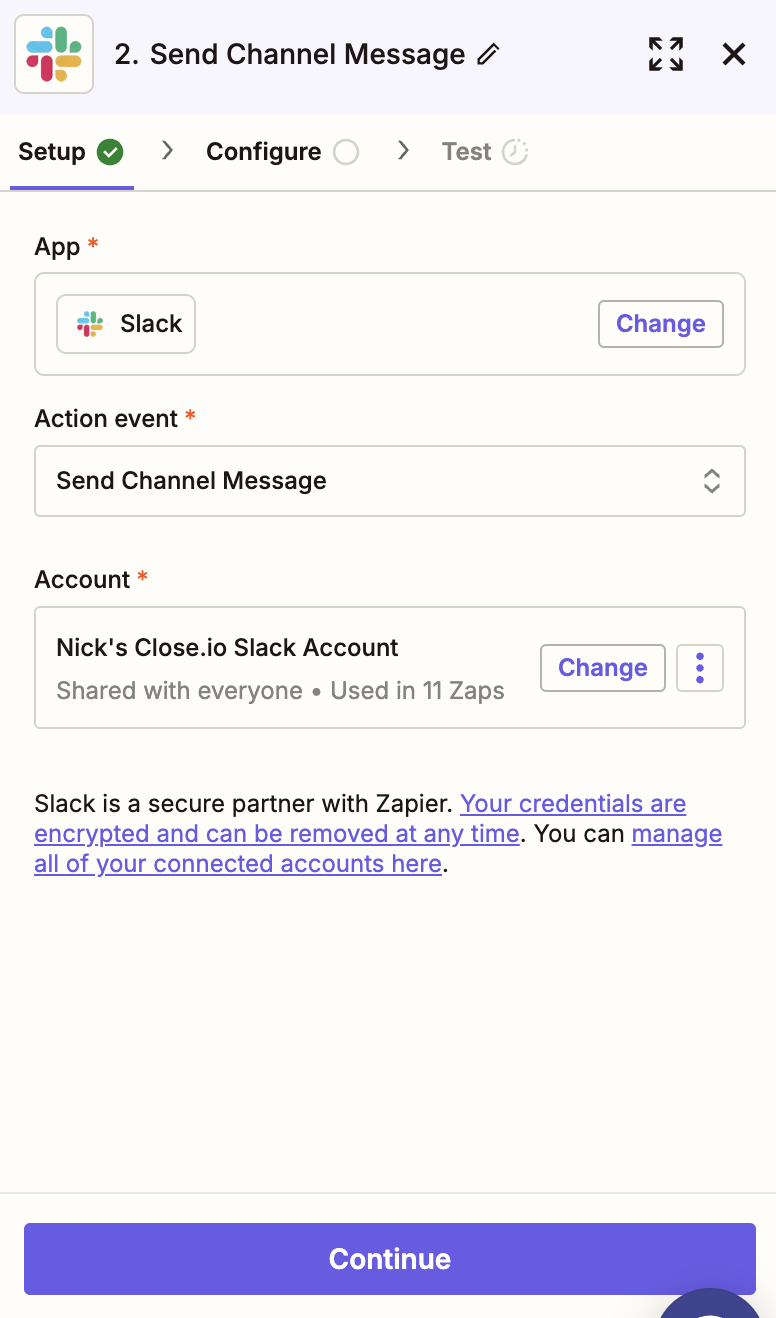Change the connected Slack account
776x1318 pixels.
(603, 668)
